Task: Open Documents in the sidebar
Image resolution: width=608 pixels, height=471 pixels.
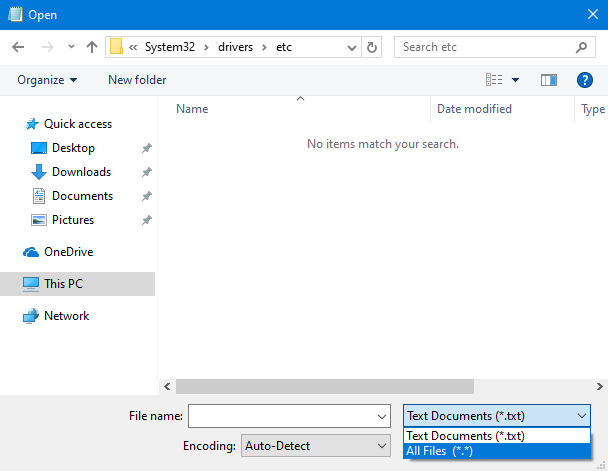Action: coord(83,196)
